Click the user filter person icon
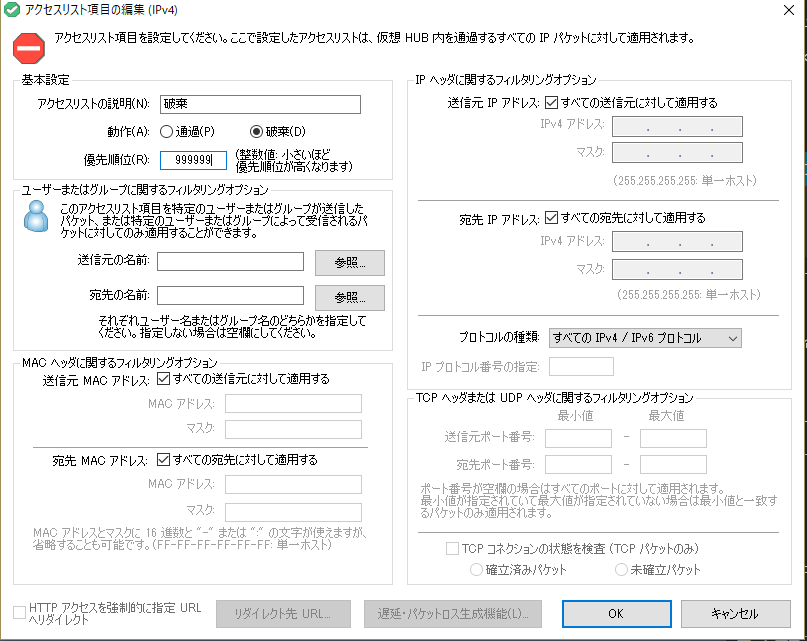The image size is (807, 641). click(36, 215)
